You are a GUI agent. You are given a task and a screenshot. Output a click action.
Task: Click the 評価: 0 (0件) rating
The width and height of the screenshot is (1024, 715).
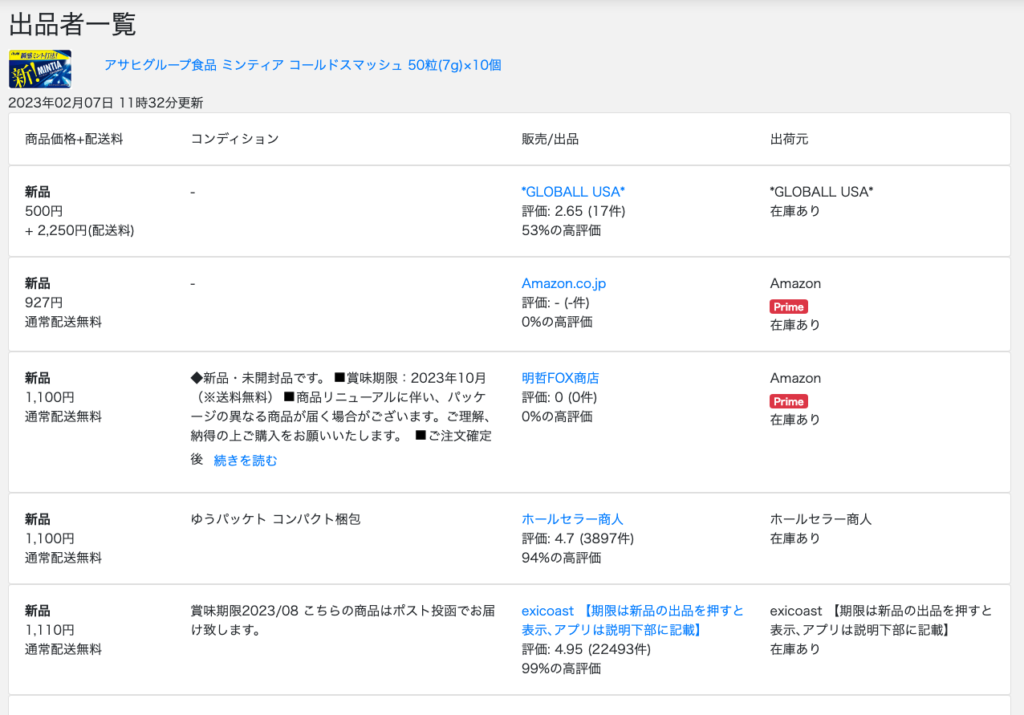559,398
